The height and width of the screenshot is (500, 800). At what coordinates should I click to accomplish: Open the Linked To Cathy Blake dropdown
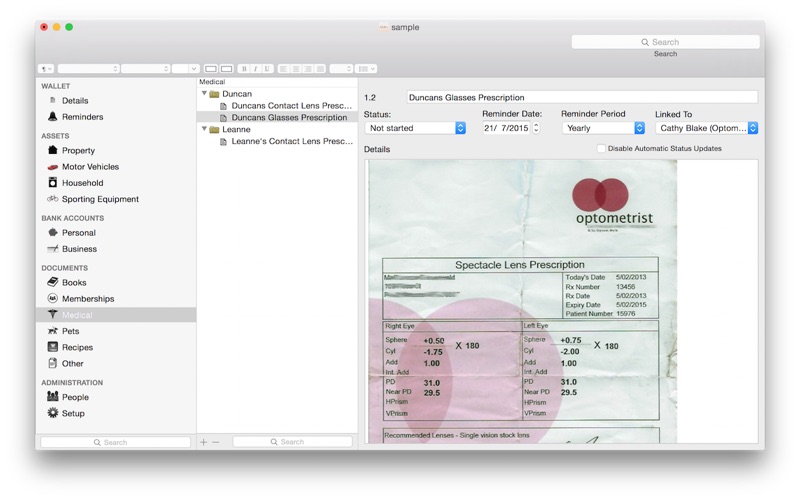pyautogui.click(x=707, y=128)
